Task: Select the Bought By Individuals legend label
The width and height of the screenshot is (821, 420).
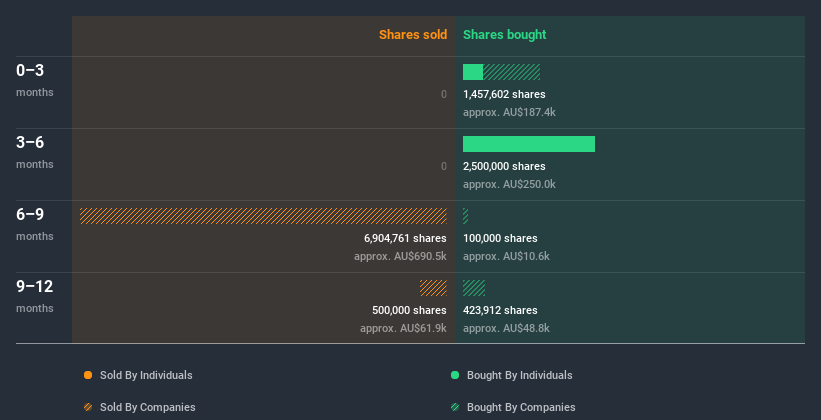Action: pyautogui.click(x=519, y=375)
